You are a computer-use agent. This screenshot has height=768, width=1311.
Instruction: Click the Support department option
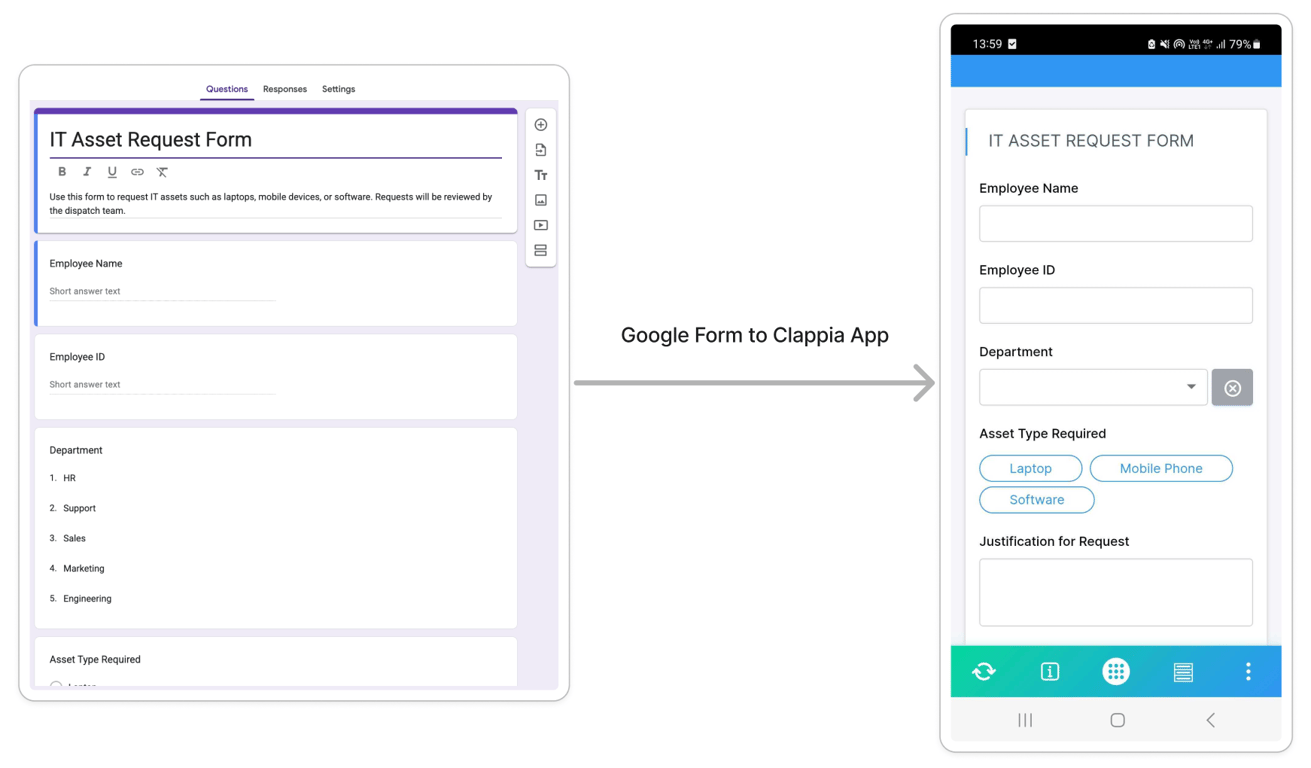pyautogui.click(x=79, y=508)
